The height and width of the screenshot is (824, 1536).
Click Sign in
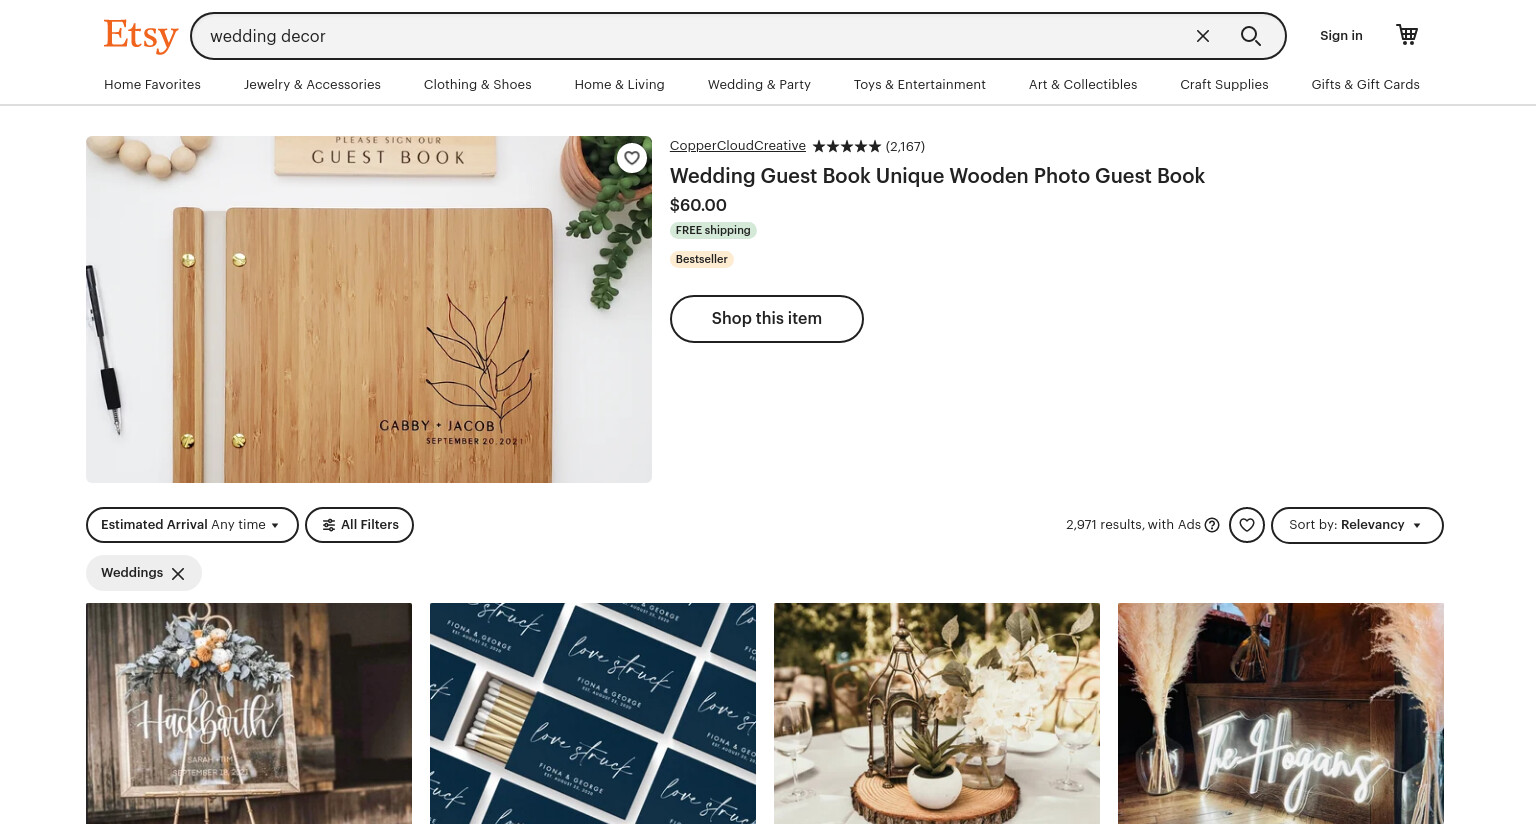[x=1341, y=35]
